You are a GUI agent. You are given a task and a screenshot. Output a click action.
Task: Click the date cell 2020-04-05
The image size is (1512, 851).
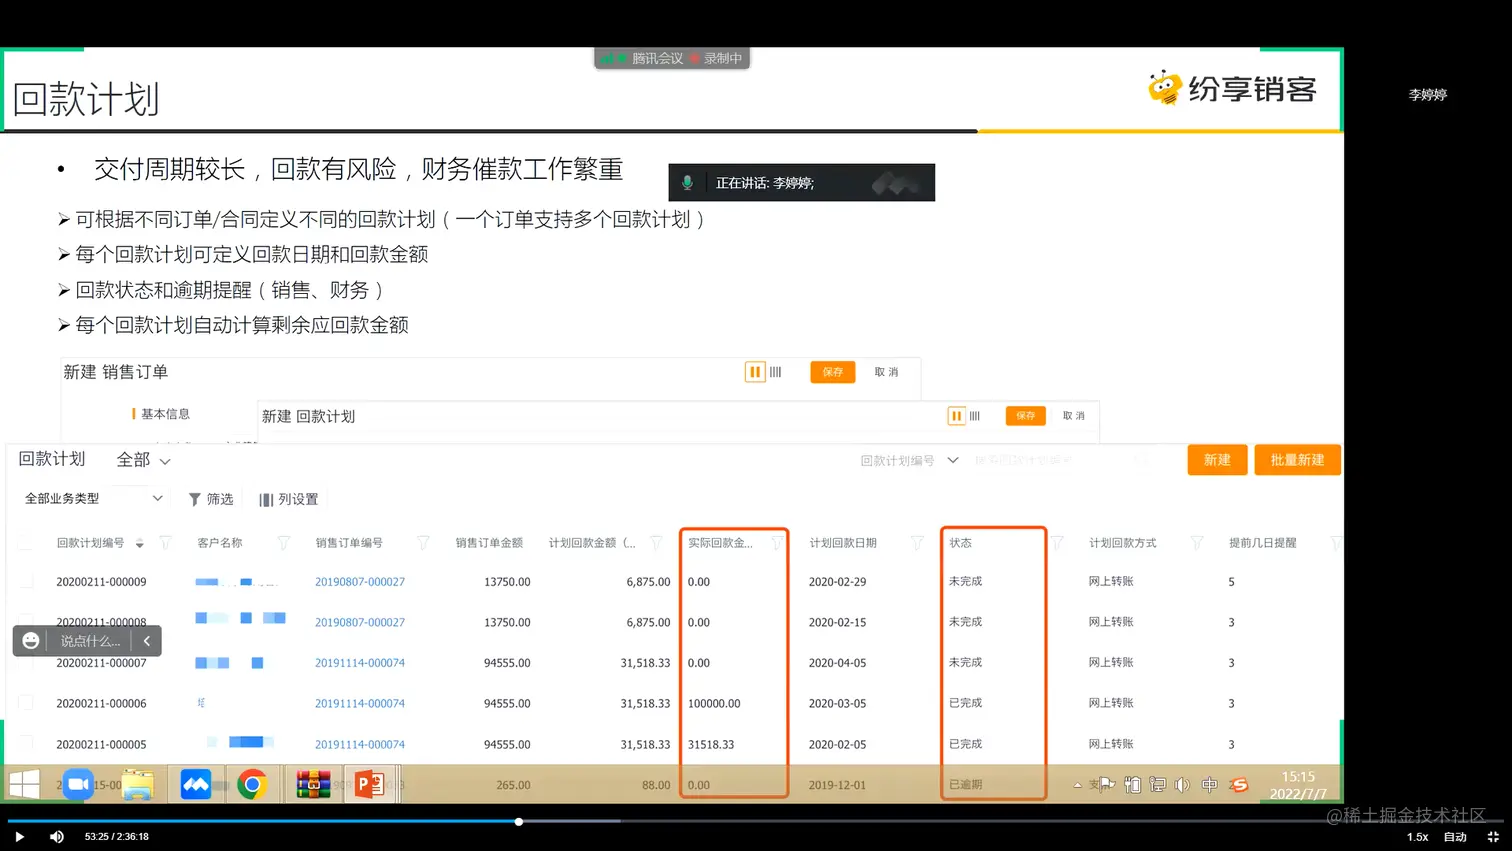coord(837,663)
